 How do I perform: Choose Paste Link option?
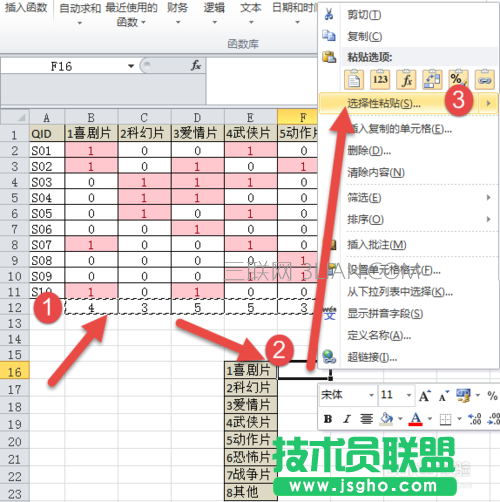[485, 80]
